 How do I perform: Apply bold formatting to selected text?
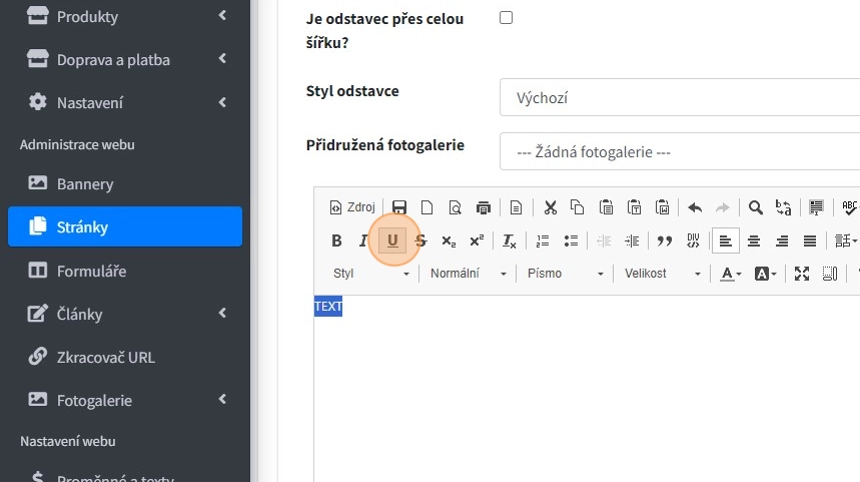pos(336,241)
